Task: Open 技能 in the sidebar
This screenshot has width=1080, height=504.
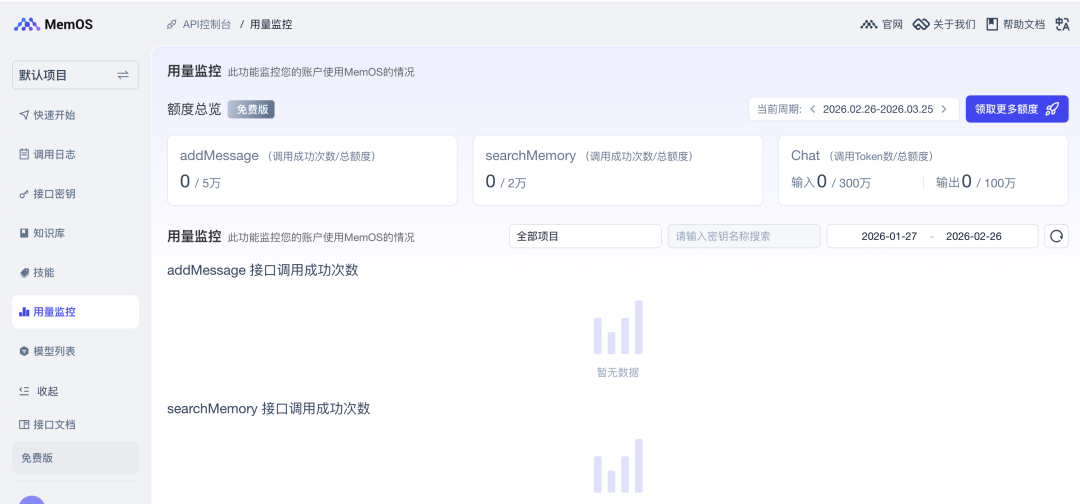Action: [76, 273]
